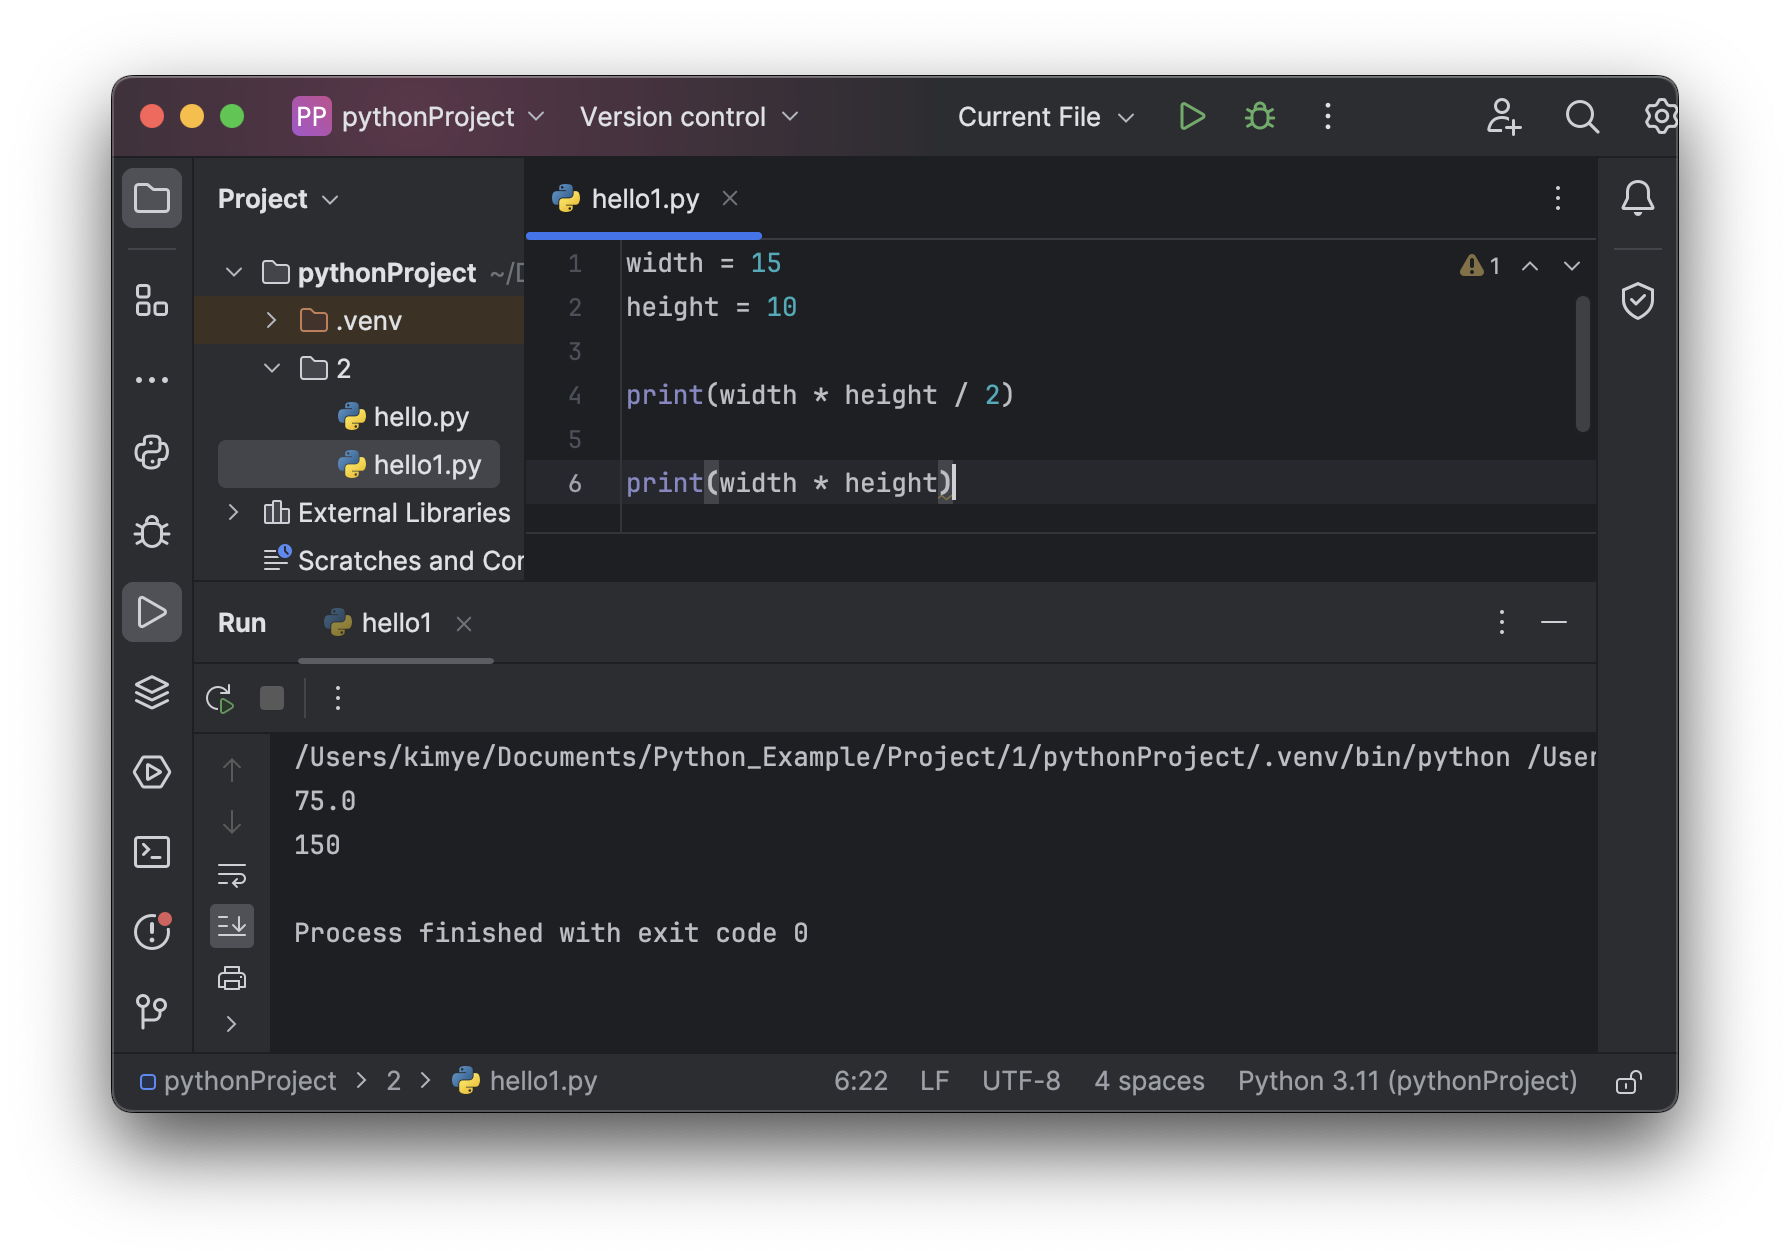
Task: Open the Version control menu
Action: coord(688,117)
